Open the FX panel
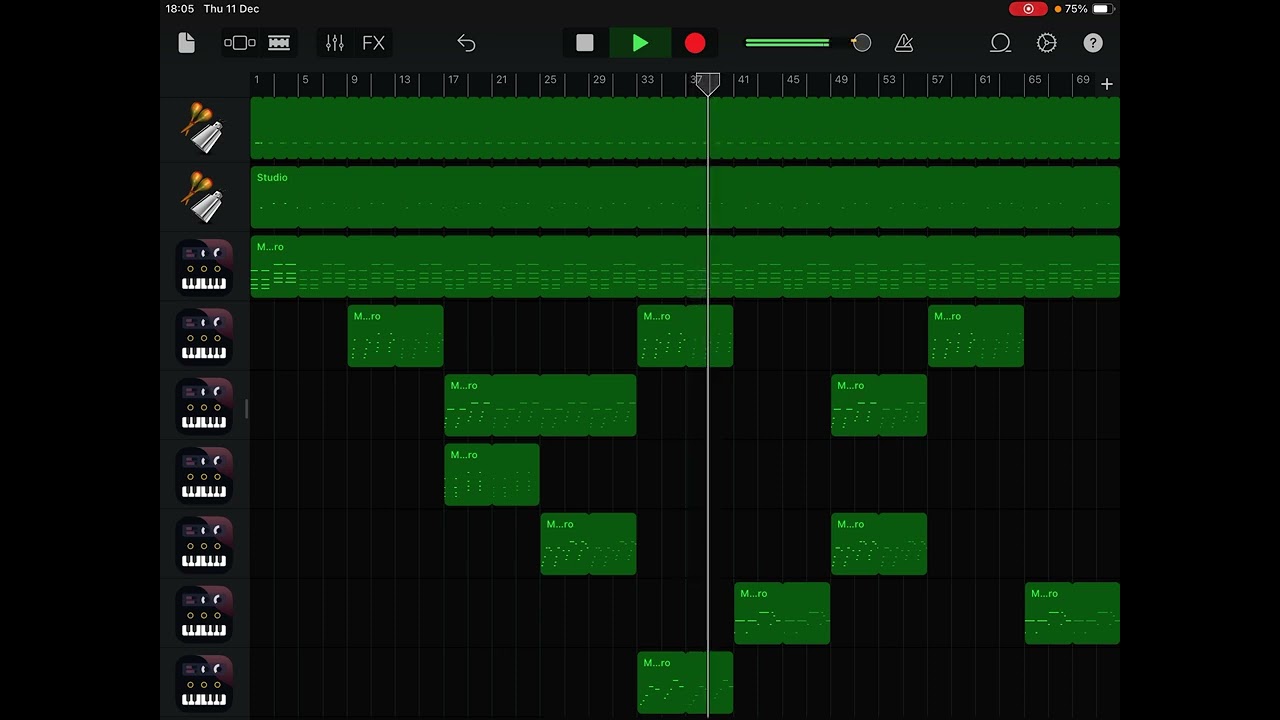The image size is (1280, 720). (373, 43)
